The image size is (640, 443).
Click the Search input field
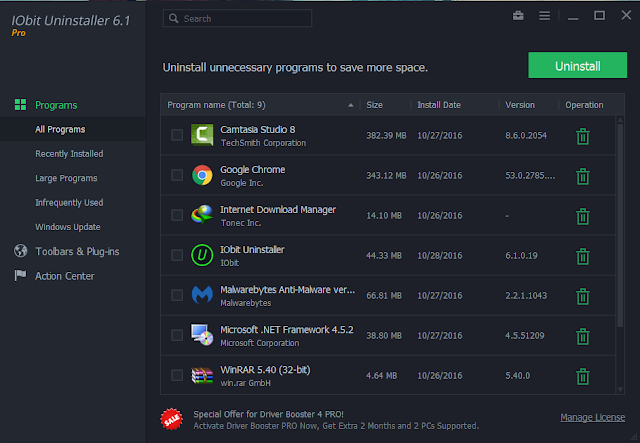(x=238, y=18)
